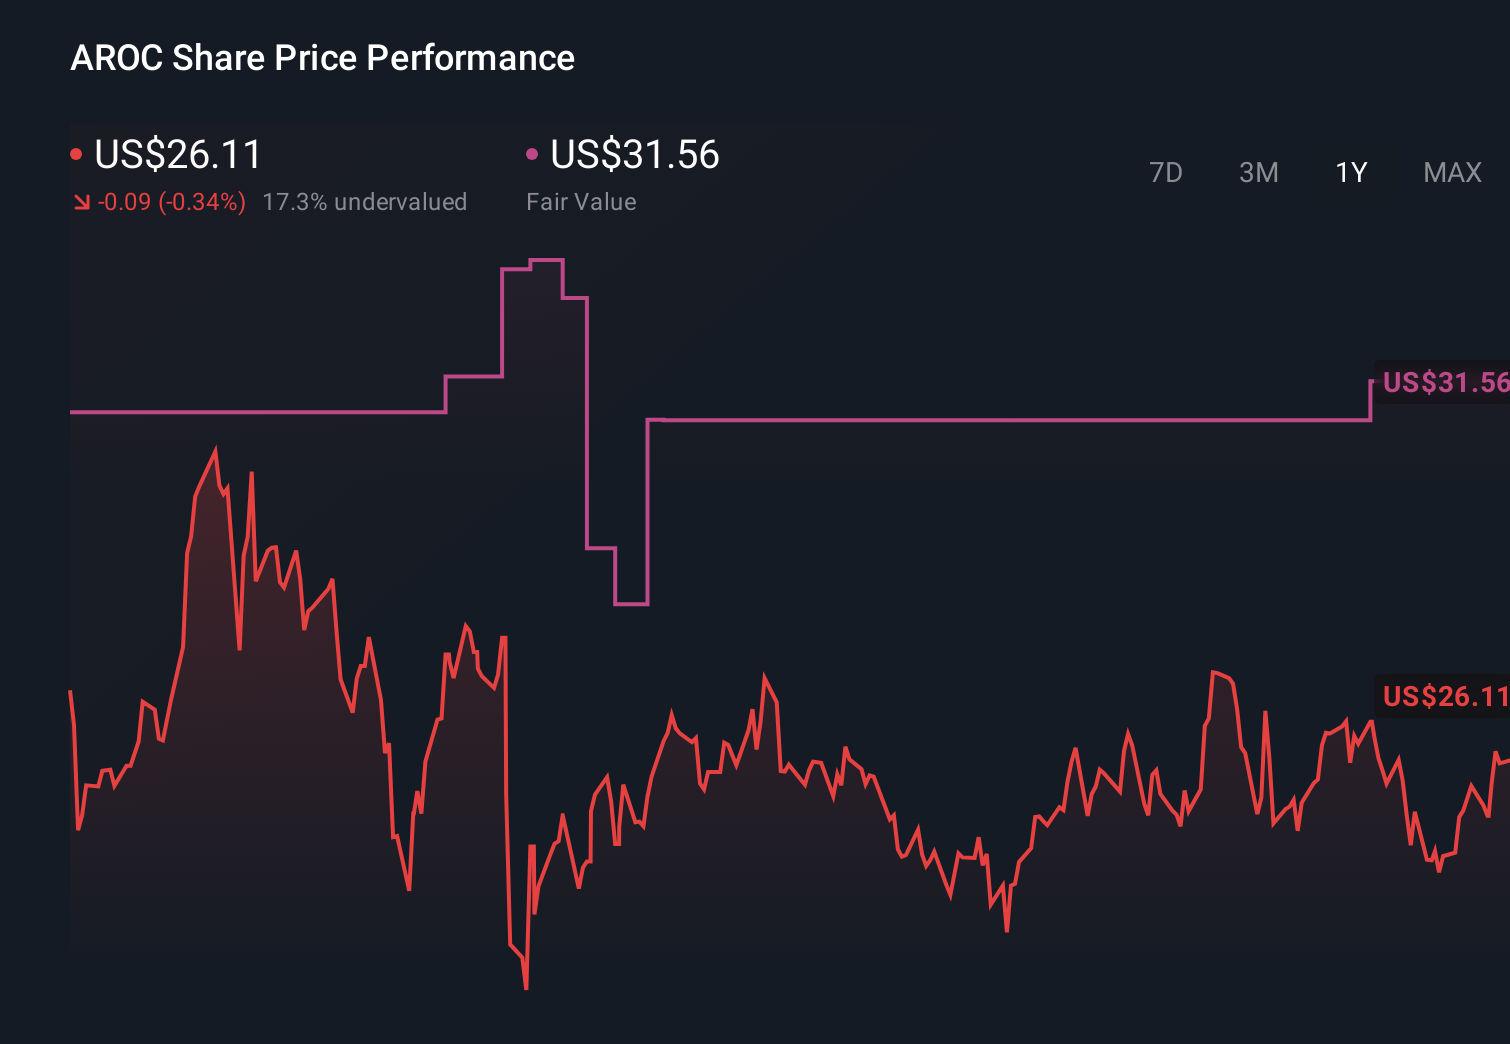The height and width of the screenshot is (1044, 1510).
Task: Switch to the 3M time range
Action: point(1258,172)
